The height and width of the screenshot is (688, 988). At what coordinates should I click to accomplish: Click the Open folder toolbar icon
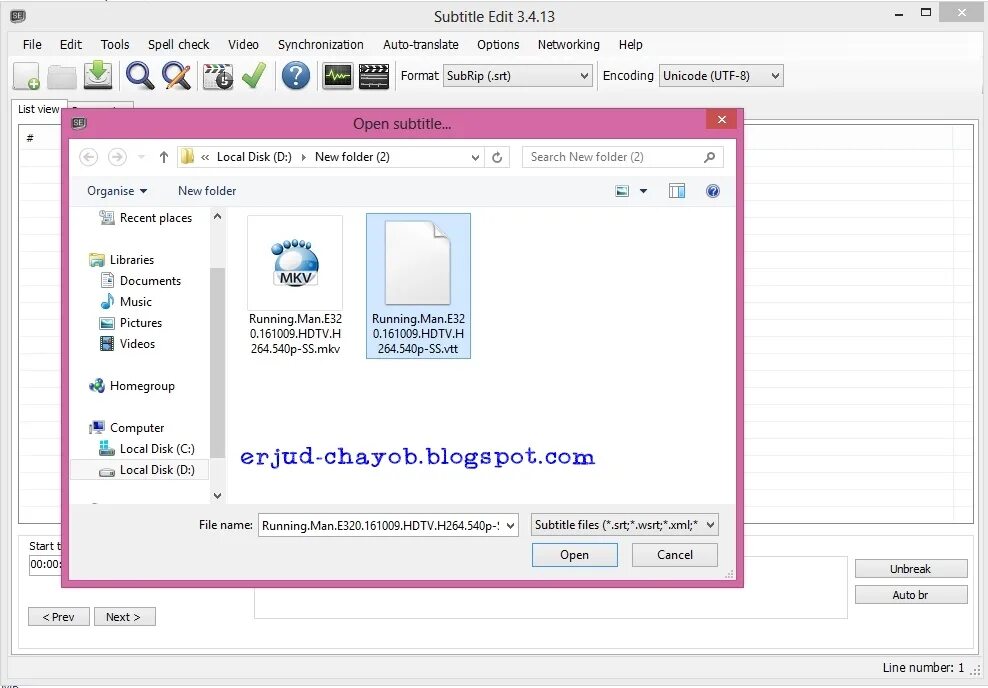coord(62,76)
